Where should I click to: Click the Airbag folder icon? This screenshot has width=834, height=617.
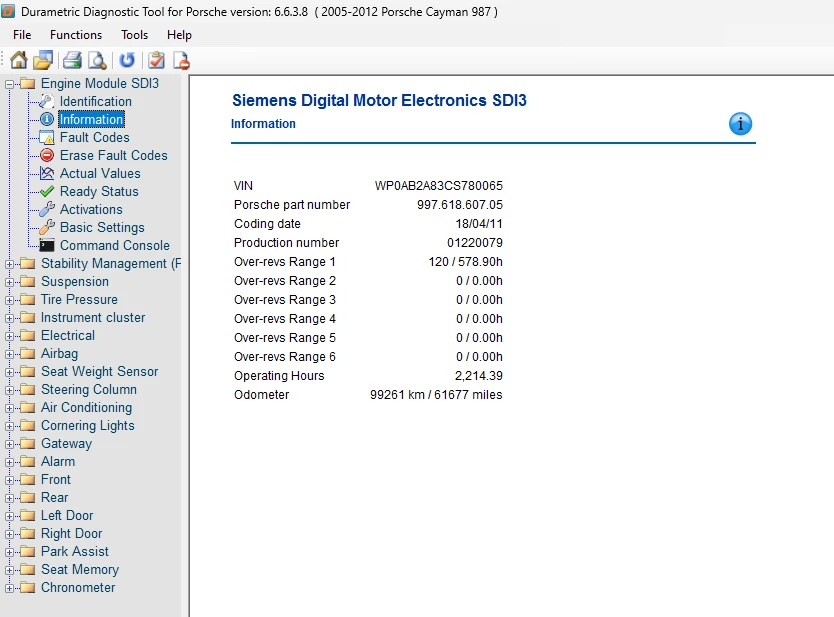pyautogui.click(x=27, y=354)
